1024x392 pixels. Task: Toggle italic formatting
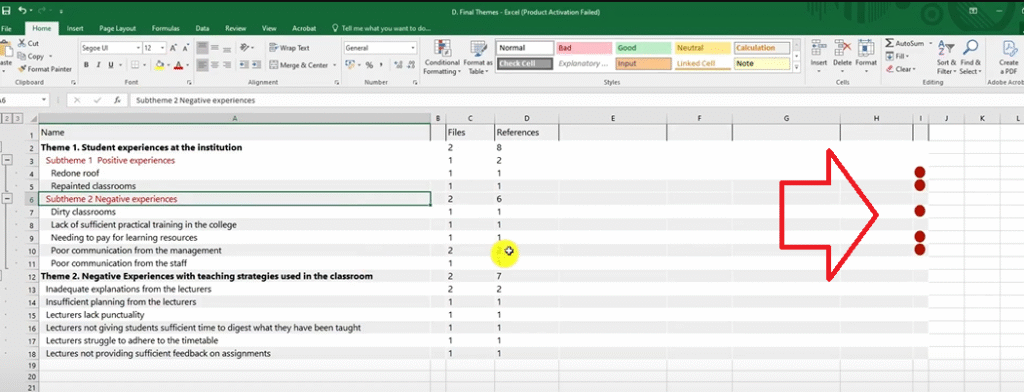tap(99, 65)
